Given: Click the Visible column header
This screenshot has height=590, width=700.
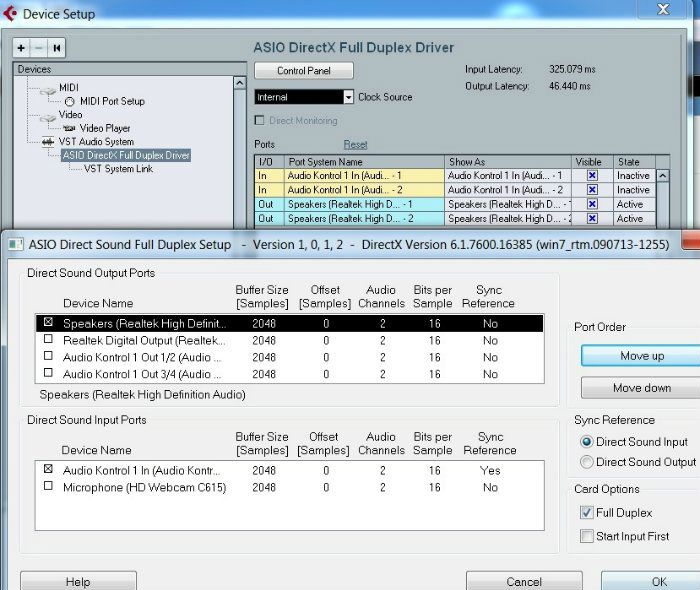Looking at the screenshot, I should [x=592, y=162].
